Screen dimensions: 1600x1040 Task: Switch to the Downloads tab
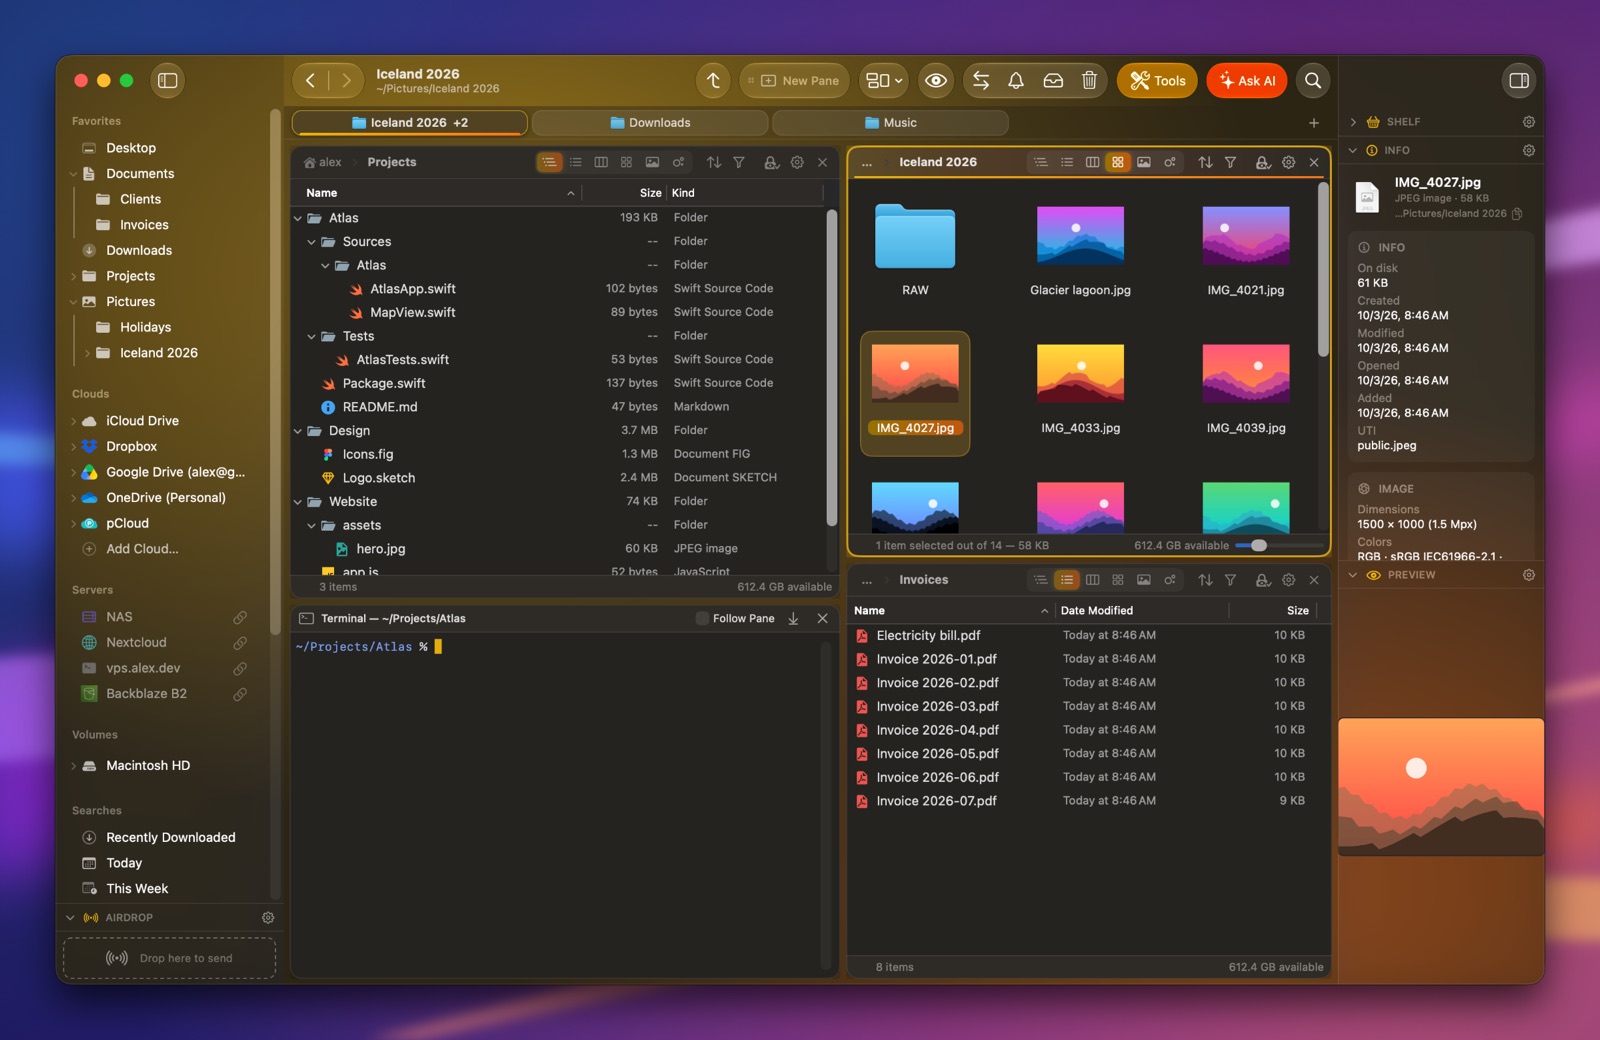pos(650,123)
